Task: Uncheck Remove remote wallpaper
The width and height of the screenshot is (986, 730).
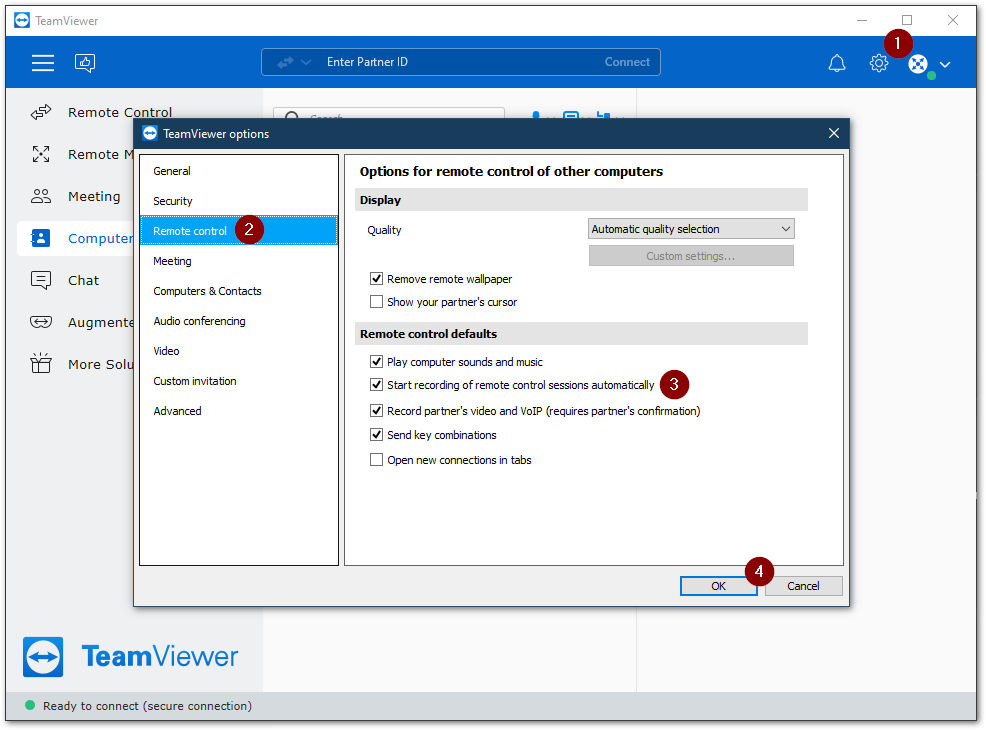Action: (376, 279)
